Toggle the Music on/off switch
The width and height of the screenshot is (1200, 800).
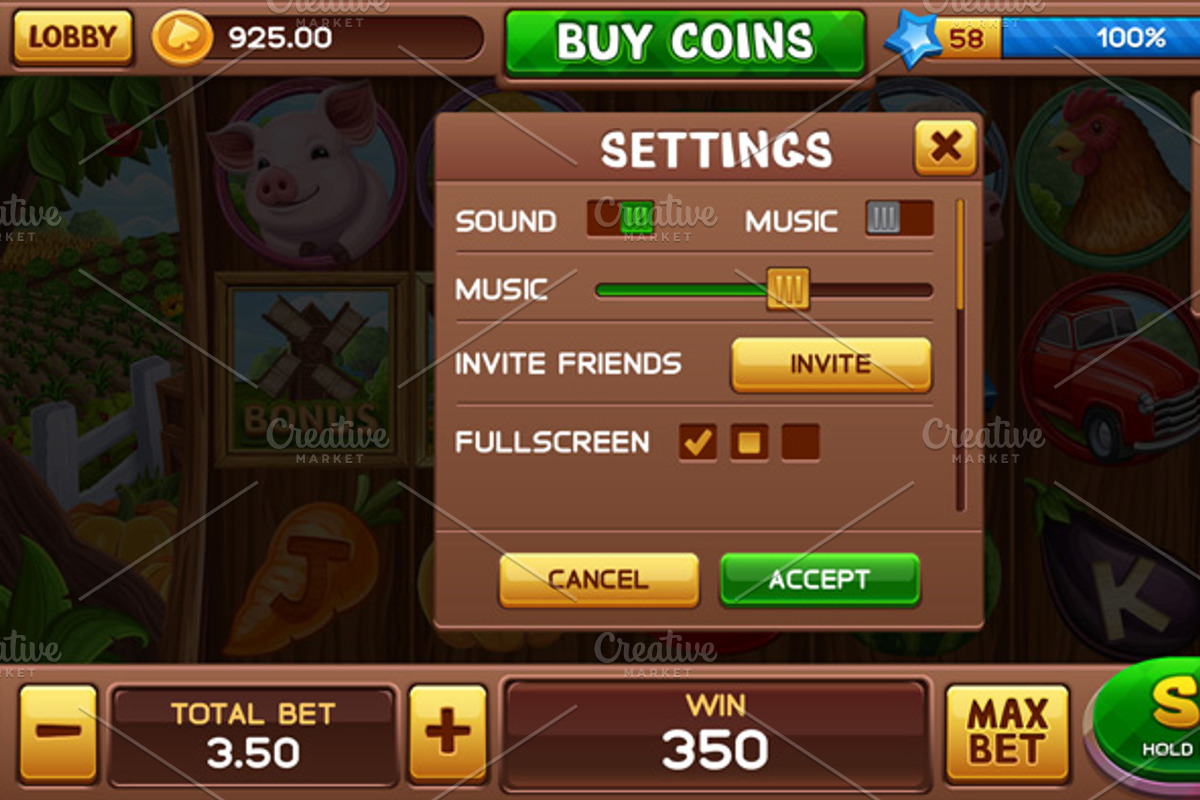tap(899, 218)
